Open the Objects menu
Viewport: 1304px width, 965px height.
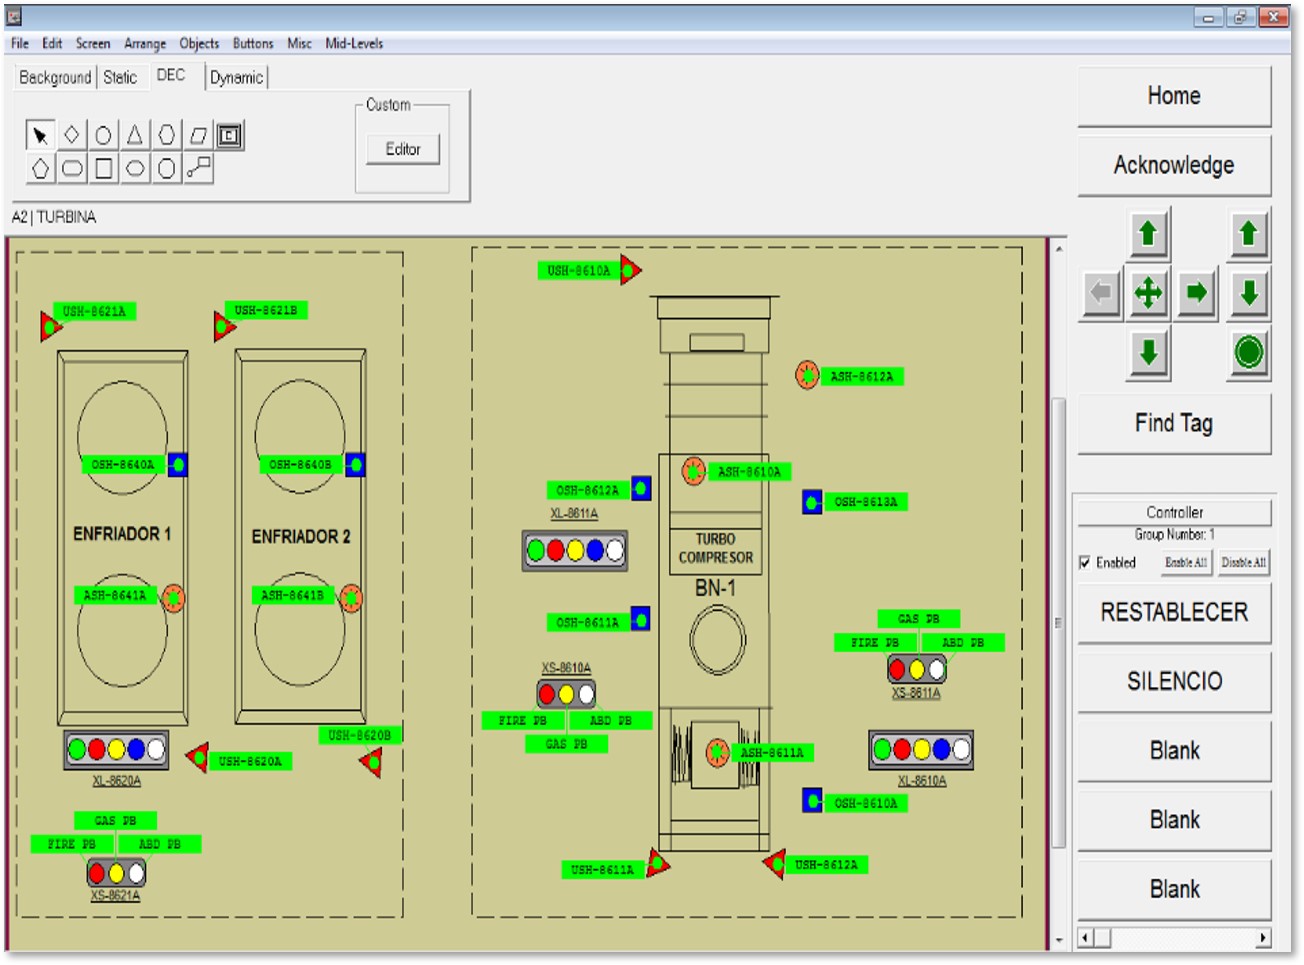pos(199,43)
